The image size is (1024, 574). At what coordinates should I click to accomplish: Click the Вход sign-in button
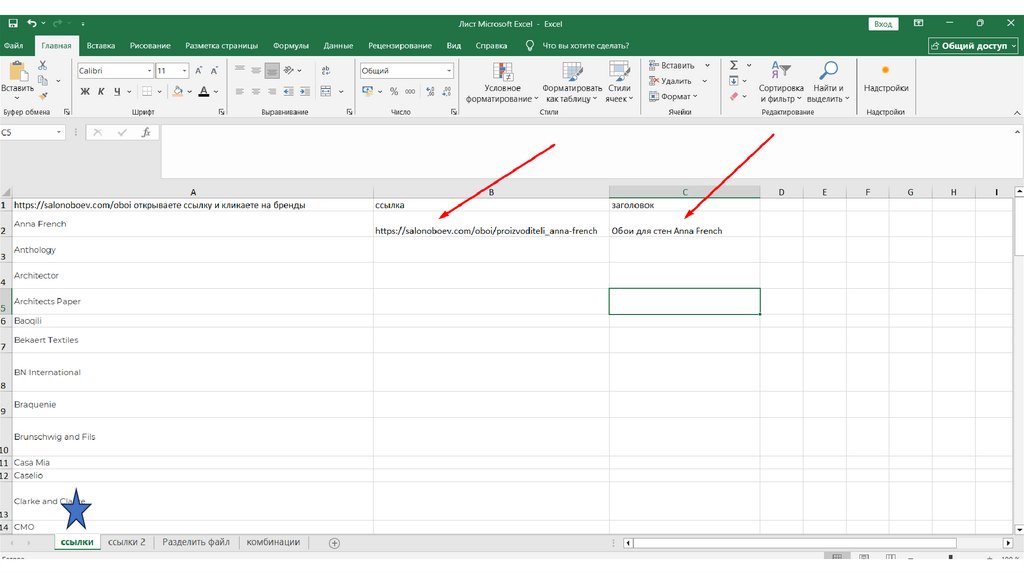pos(883,23)
